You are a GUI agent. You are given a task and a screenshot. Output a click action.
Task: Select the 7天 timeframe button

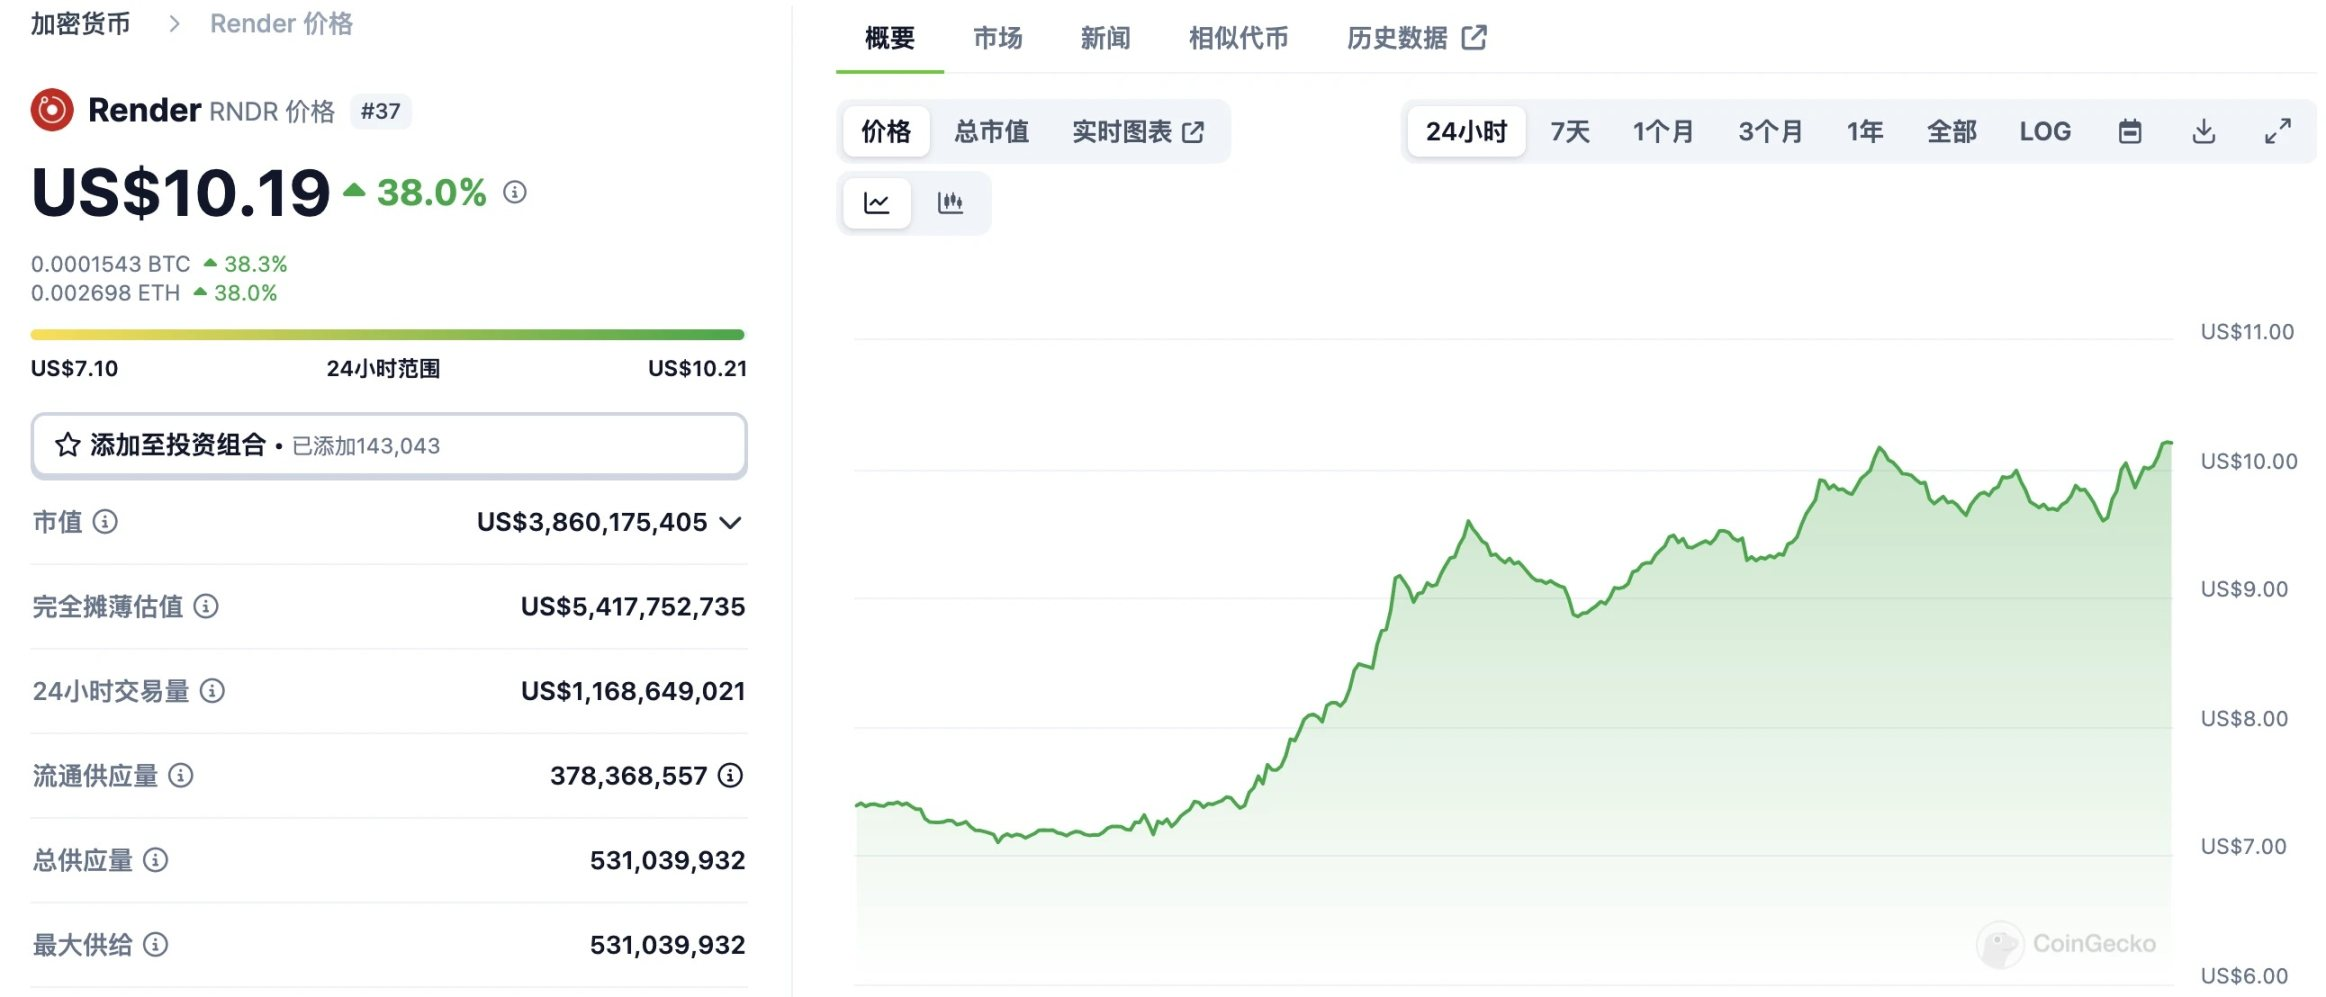click(x=1569, y=131)
